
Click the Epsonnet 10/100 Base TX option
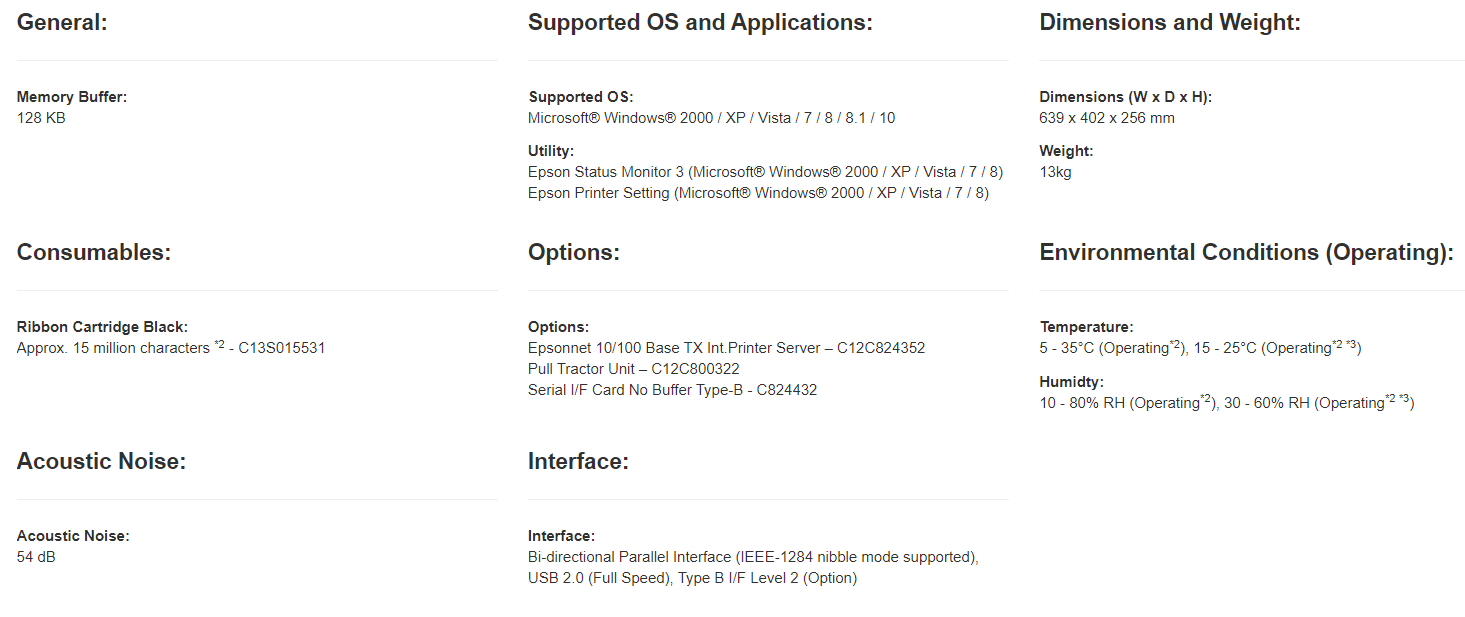(726, 348)
